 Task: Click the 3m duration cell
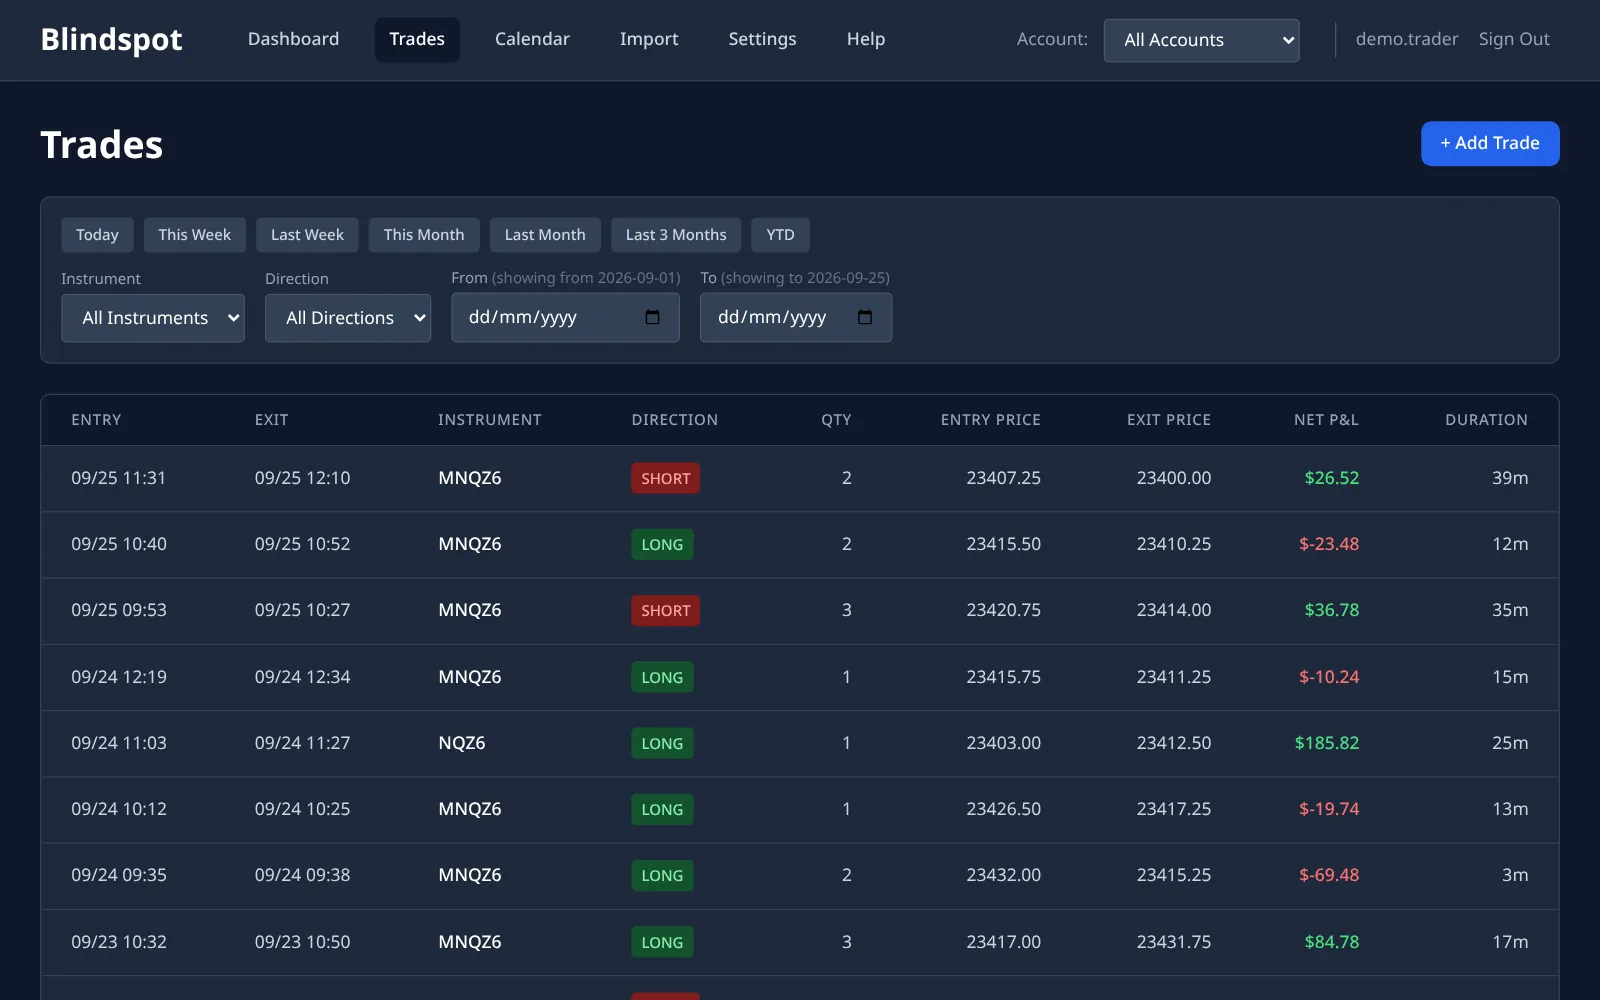coord(1515,875)
